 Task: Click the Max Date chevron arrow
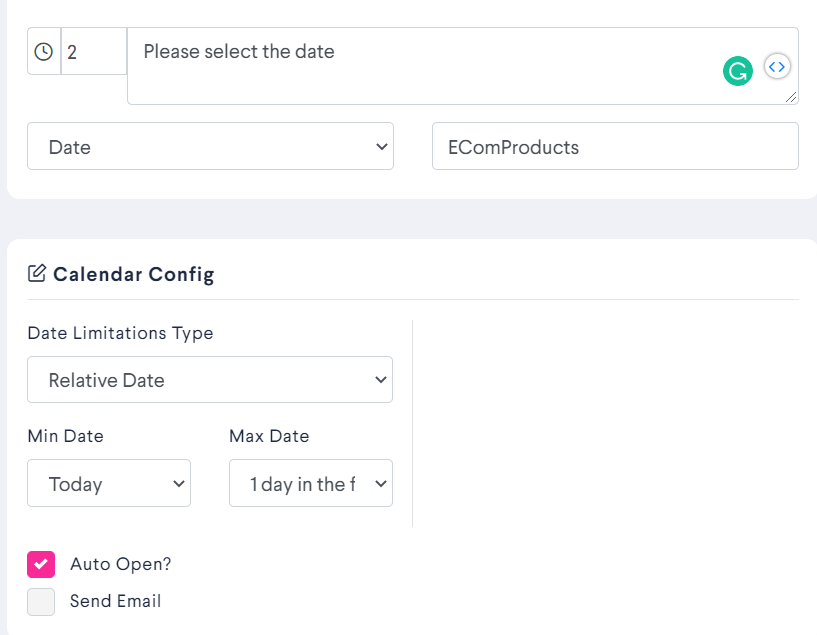pos(381,484)
